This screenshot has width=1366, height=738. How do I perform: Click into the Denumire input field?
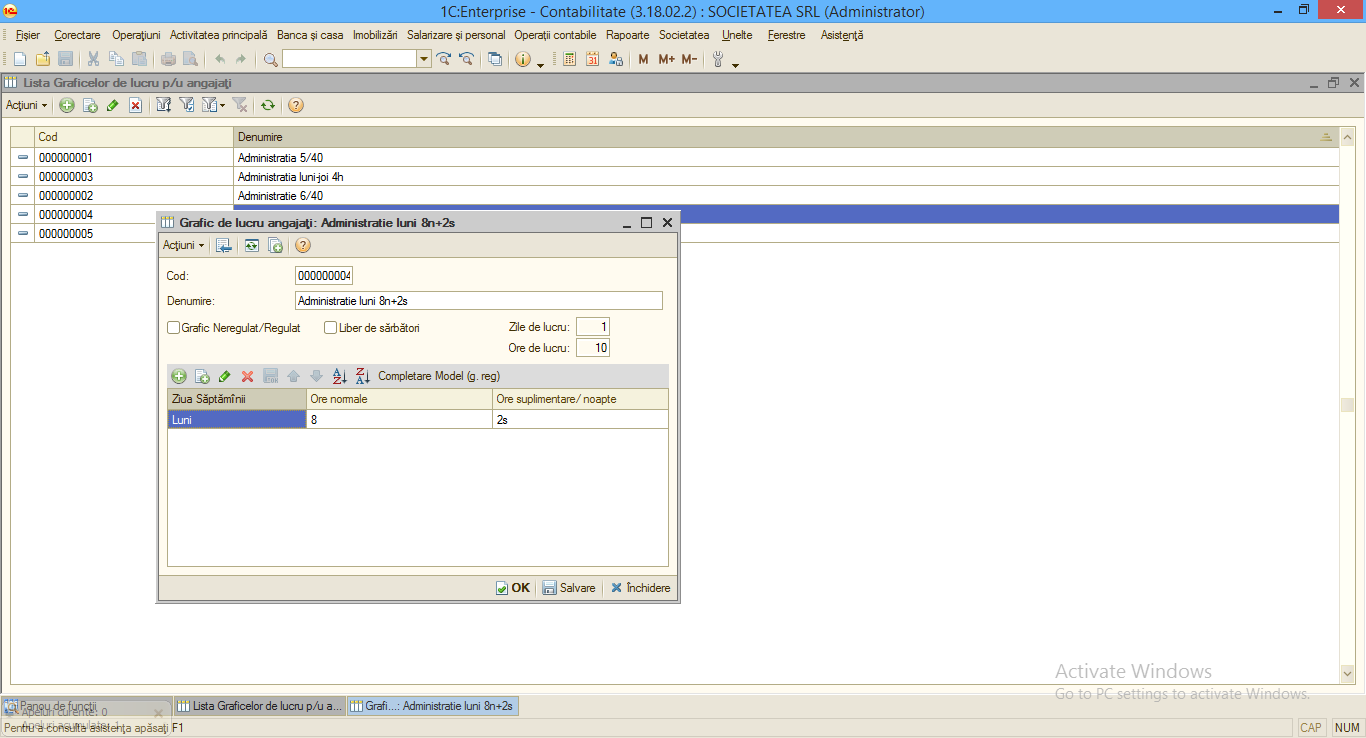479,300
